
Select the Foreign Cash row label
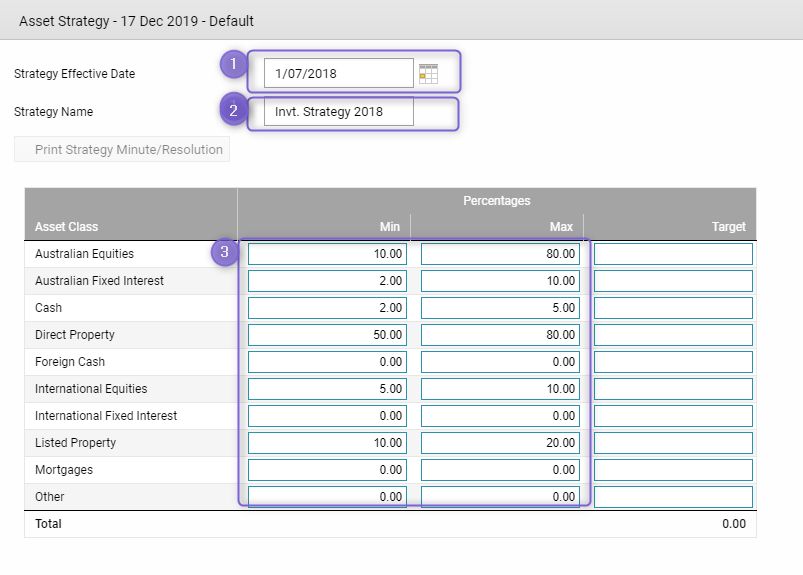70,362
